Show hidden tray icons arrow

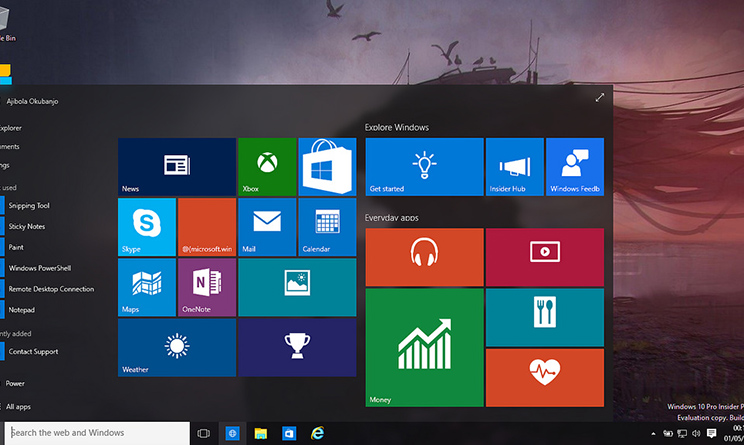point(653,433)
